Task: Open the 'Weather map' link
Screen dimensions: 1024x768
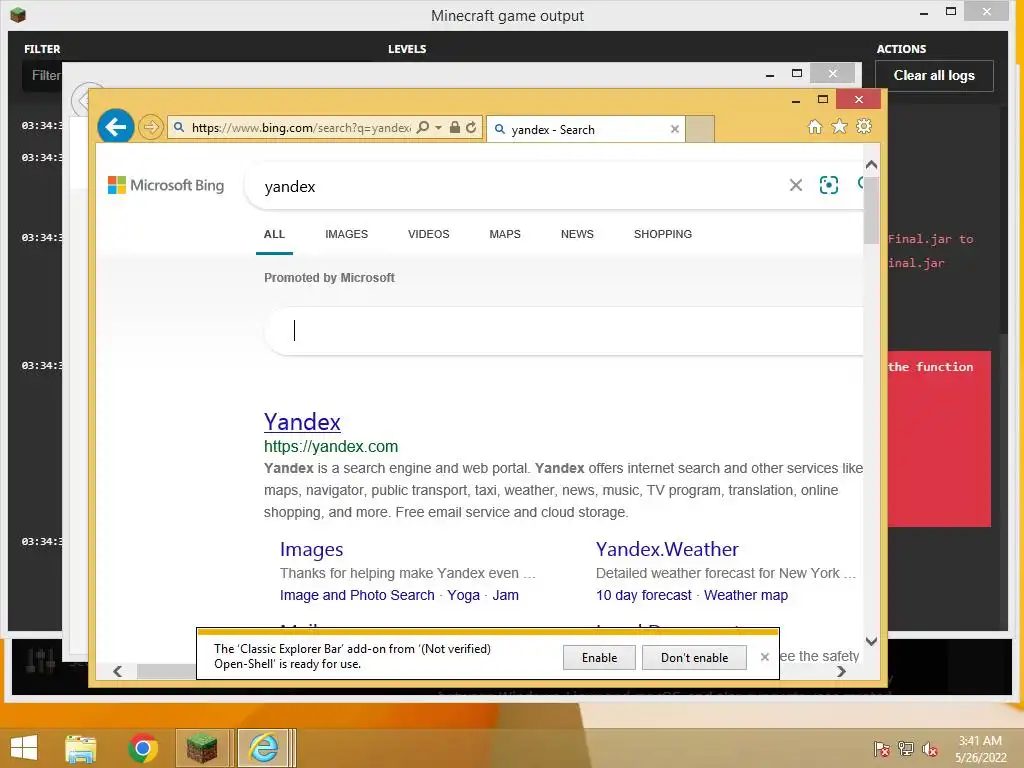Action: (x=746, y=596)
